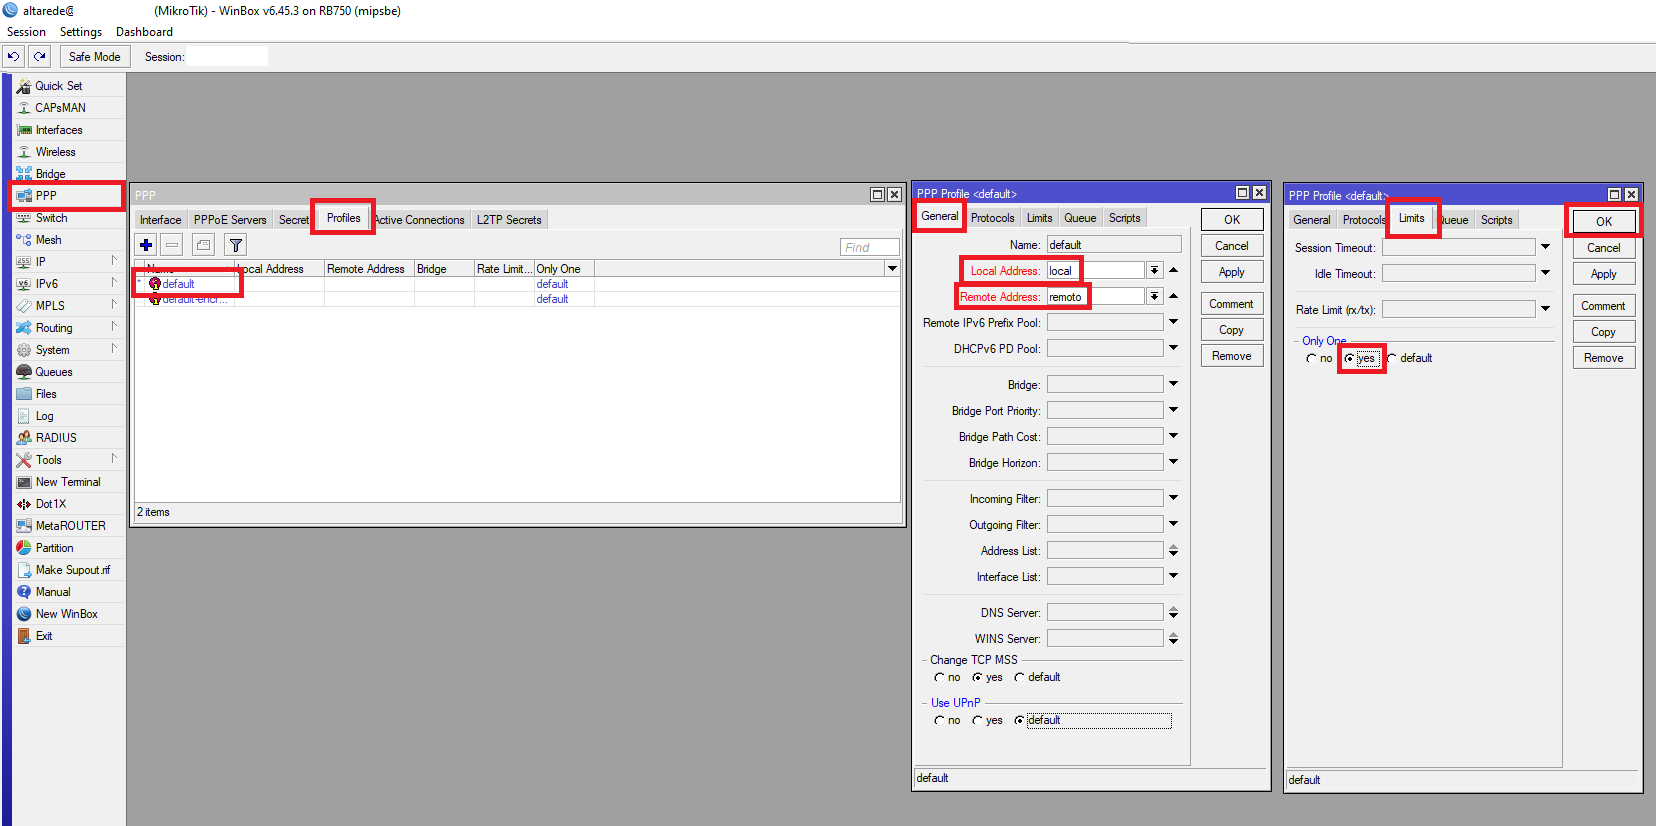Open MetaROUTER from the sidebar
The height and width of the screenshot is (826, 1656).
(70, 526)
